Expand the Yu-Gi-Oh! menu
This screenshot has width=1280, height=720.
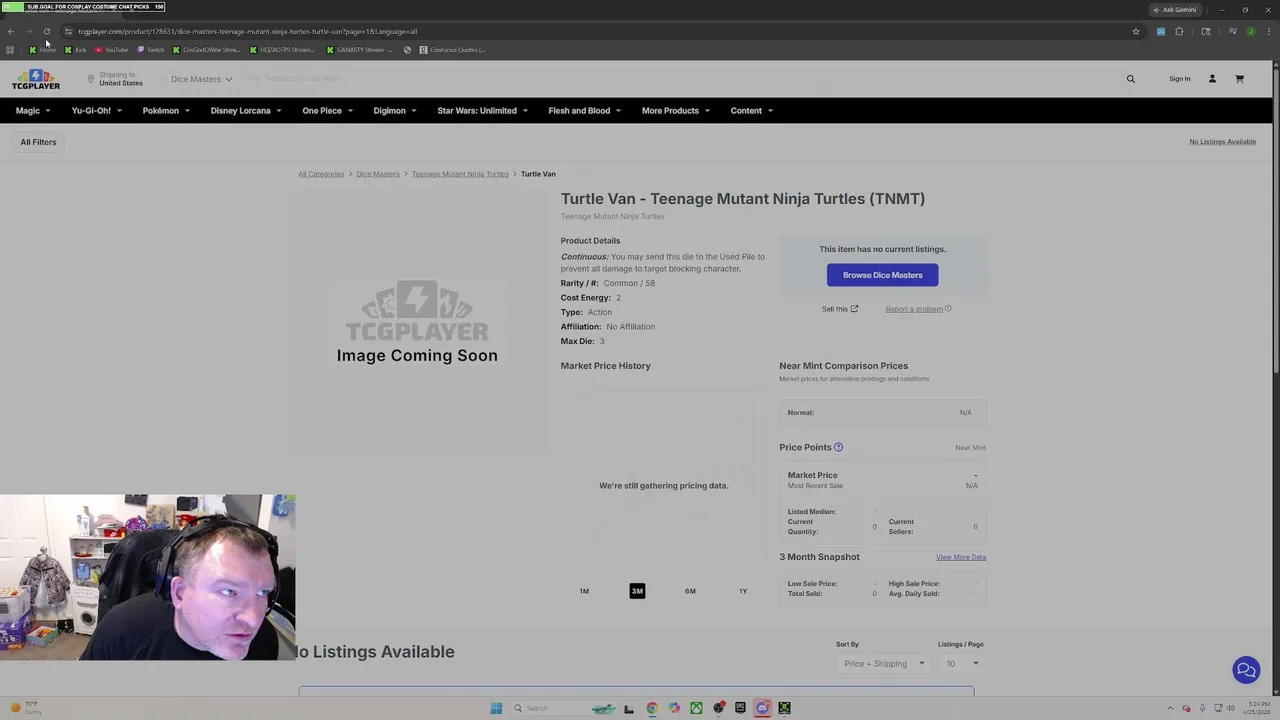coord(97,111)
